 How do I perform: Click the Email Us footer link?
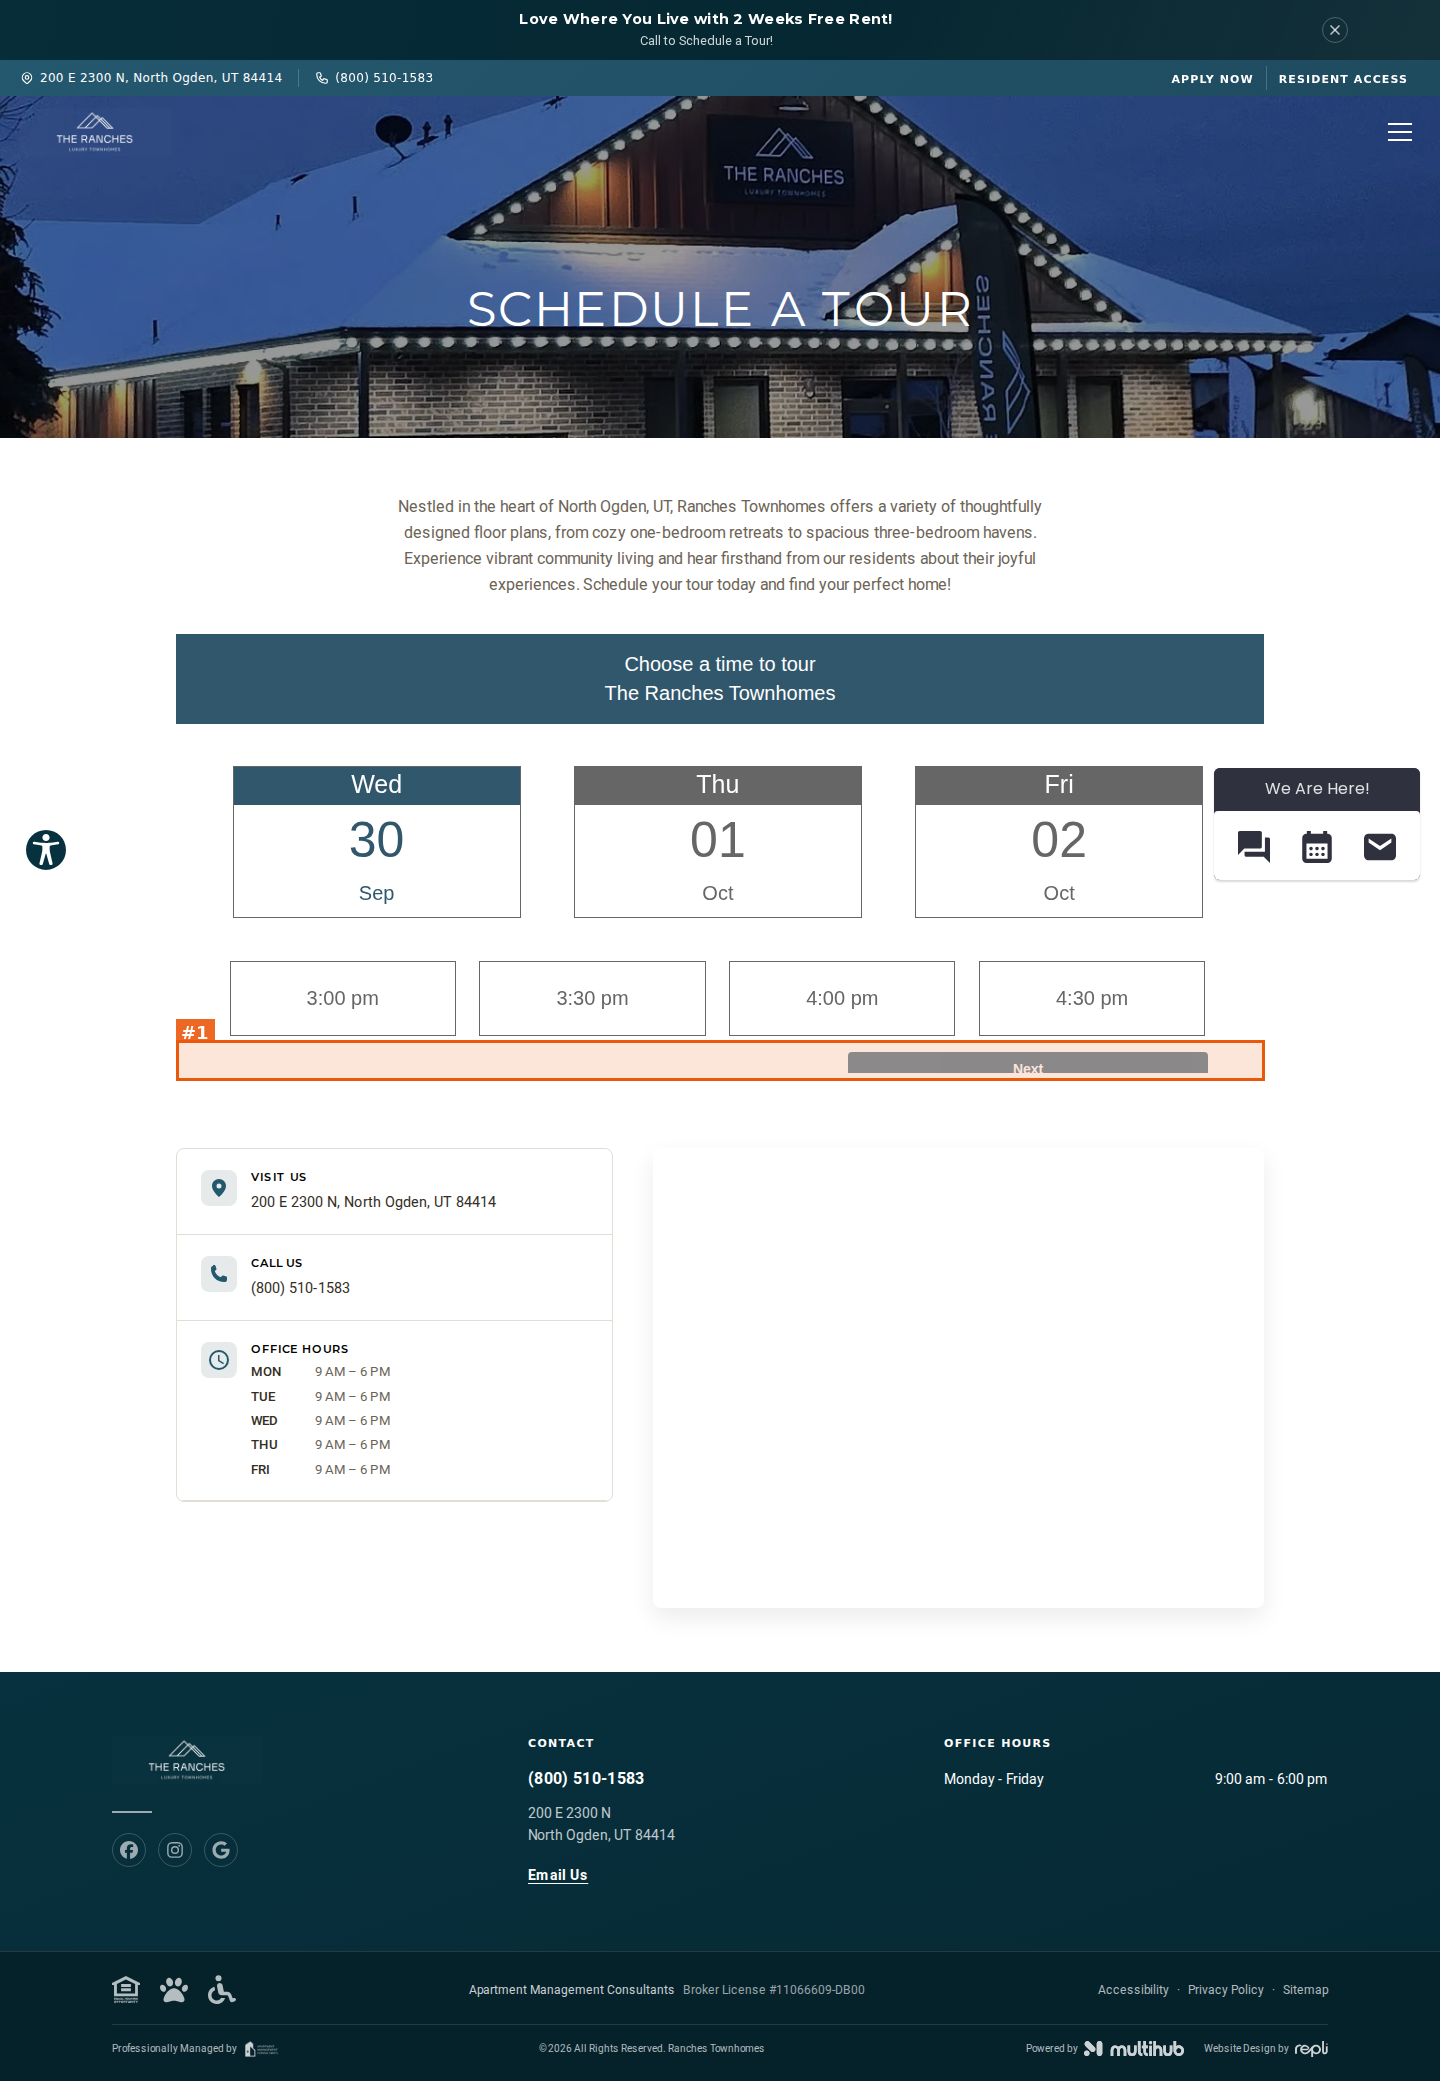click(558, 1875)
